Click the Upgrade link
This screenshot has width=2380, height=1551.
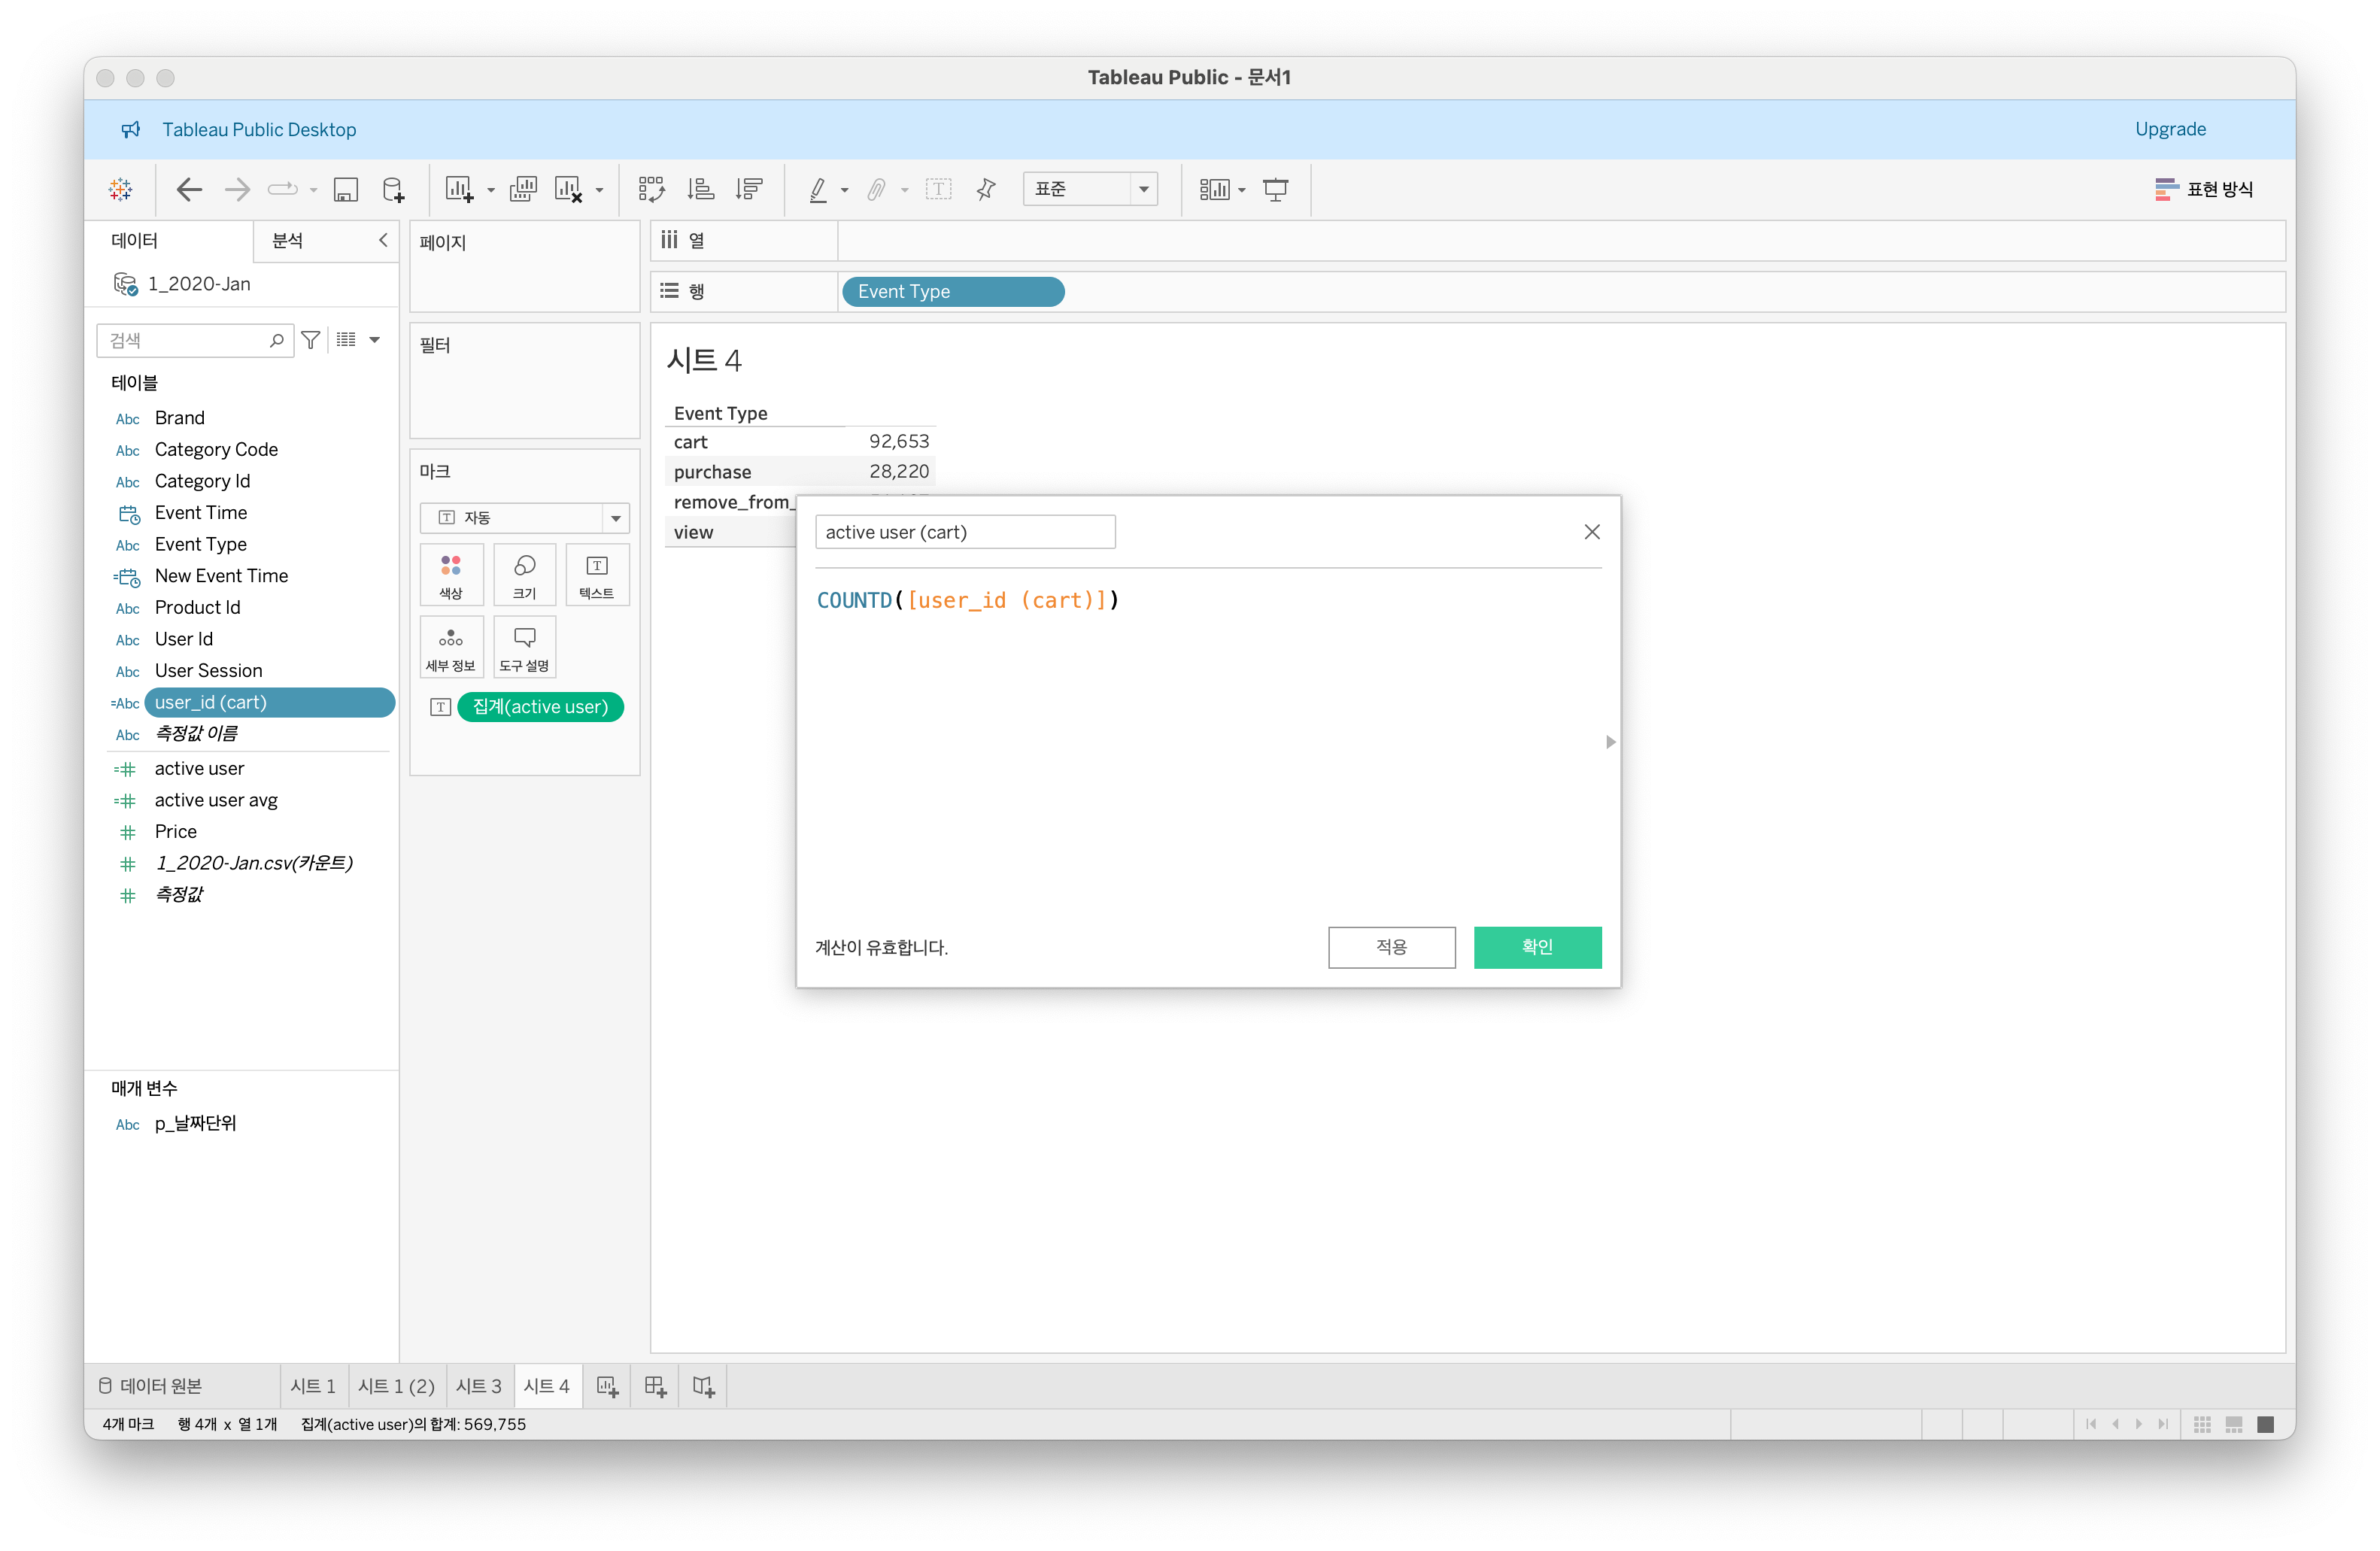click(x=2169, y=129)
